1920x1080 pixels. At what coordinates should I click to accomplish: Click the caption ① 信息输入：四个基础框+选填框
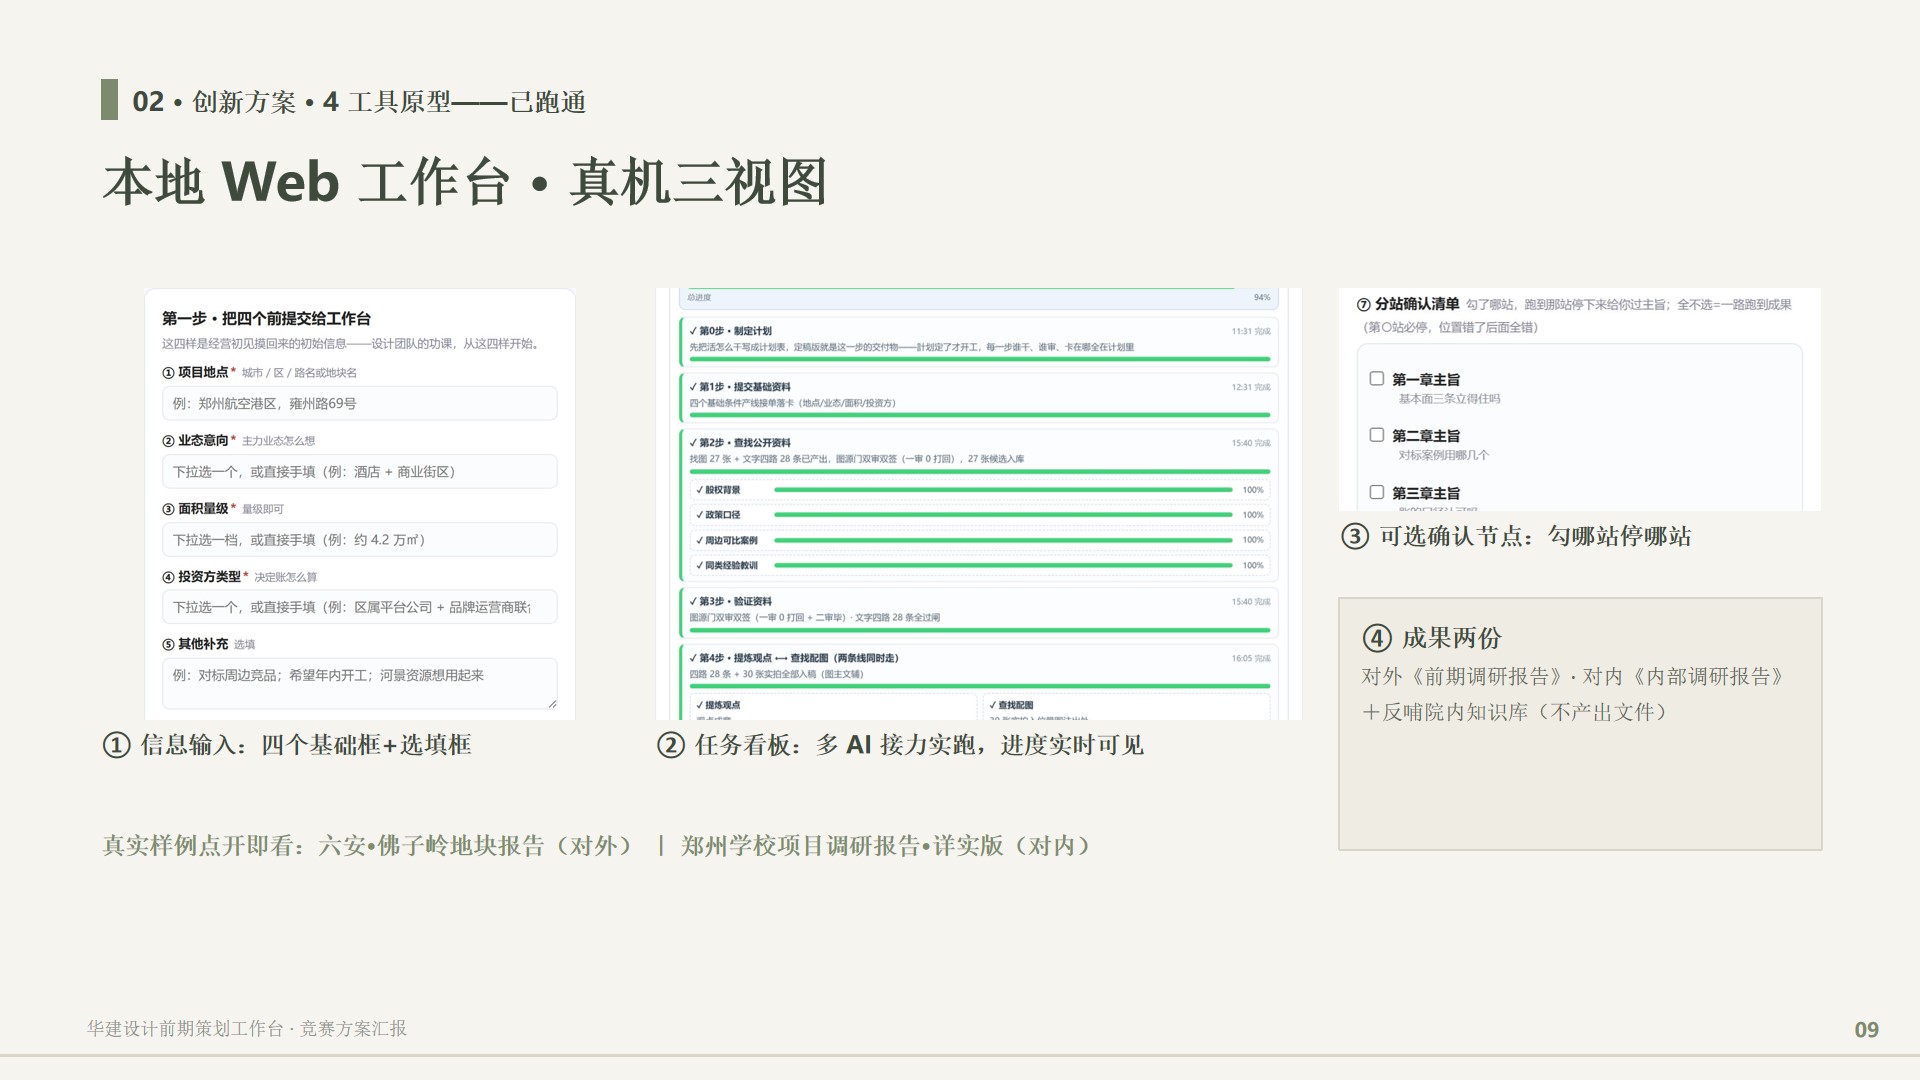pos(287,745)
